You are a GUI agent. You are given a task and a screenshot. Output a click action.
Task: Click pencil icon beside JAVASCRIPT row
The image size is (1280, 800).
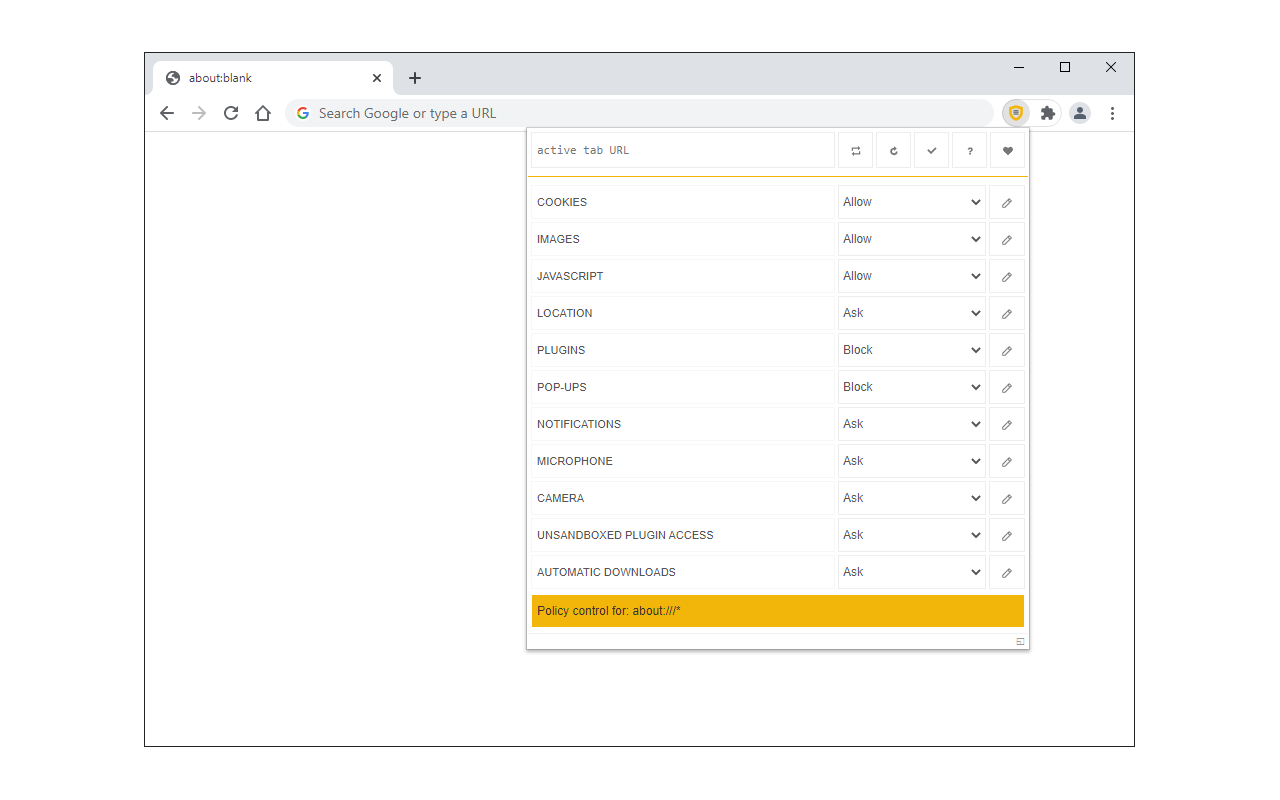pyautogui.click(x=1007, y=276)
